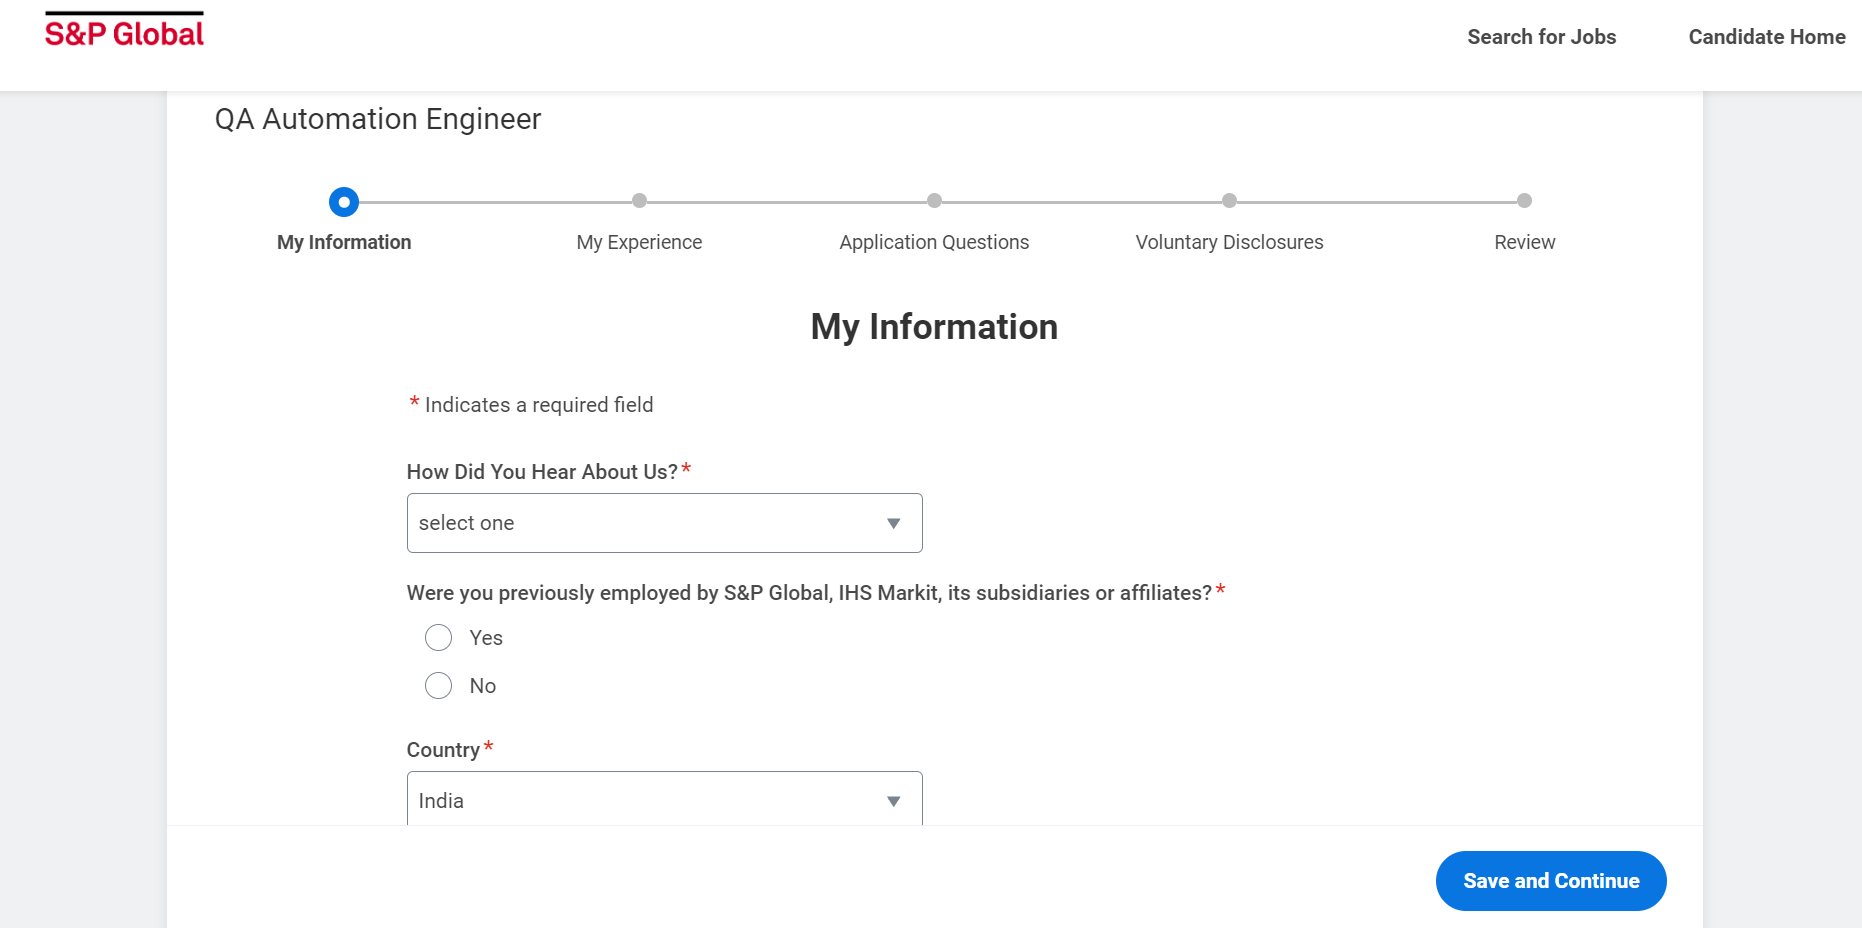
Task: Click the My Information step circle
Action: pyautogui.click(x=344, y=202)
